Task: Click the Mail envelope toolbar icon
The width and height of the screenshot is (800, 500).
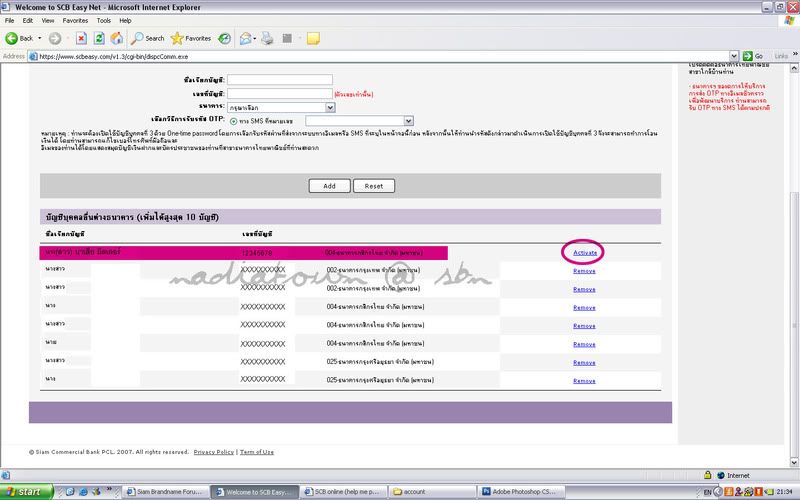Action: 246,38
